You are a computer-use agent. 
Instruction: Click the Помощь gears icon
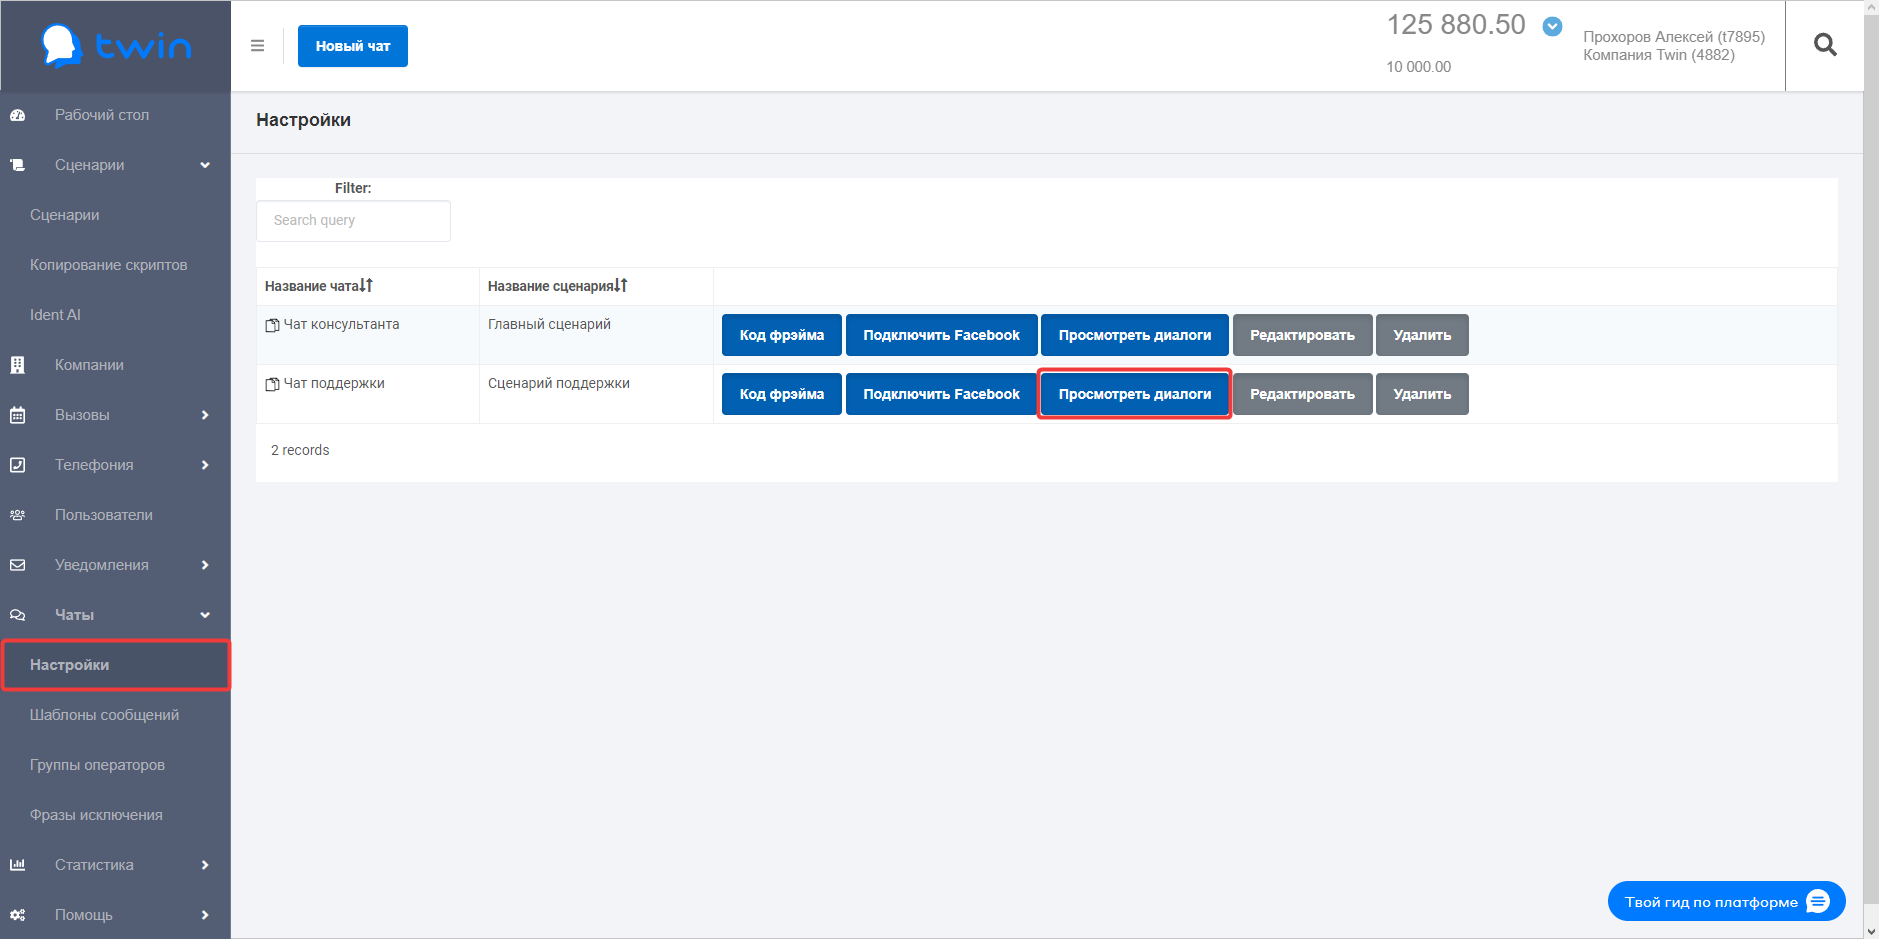click(17, 915)
